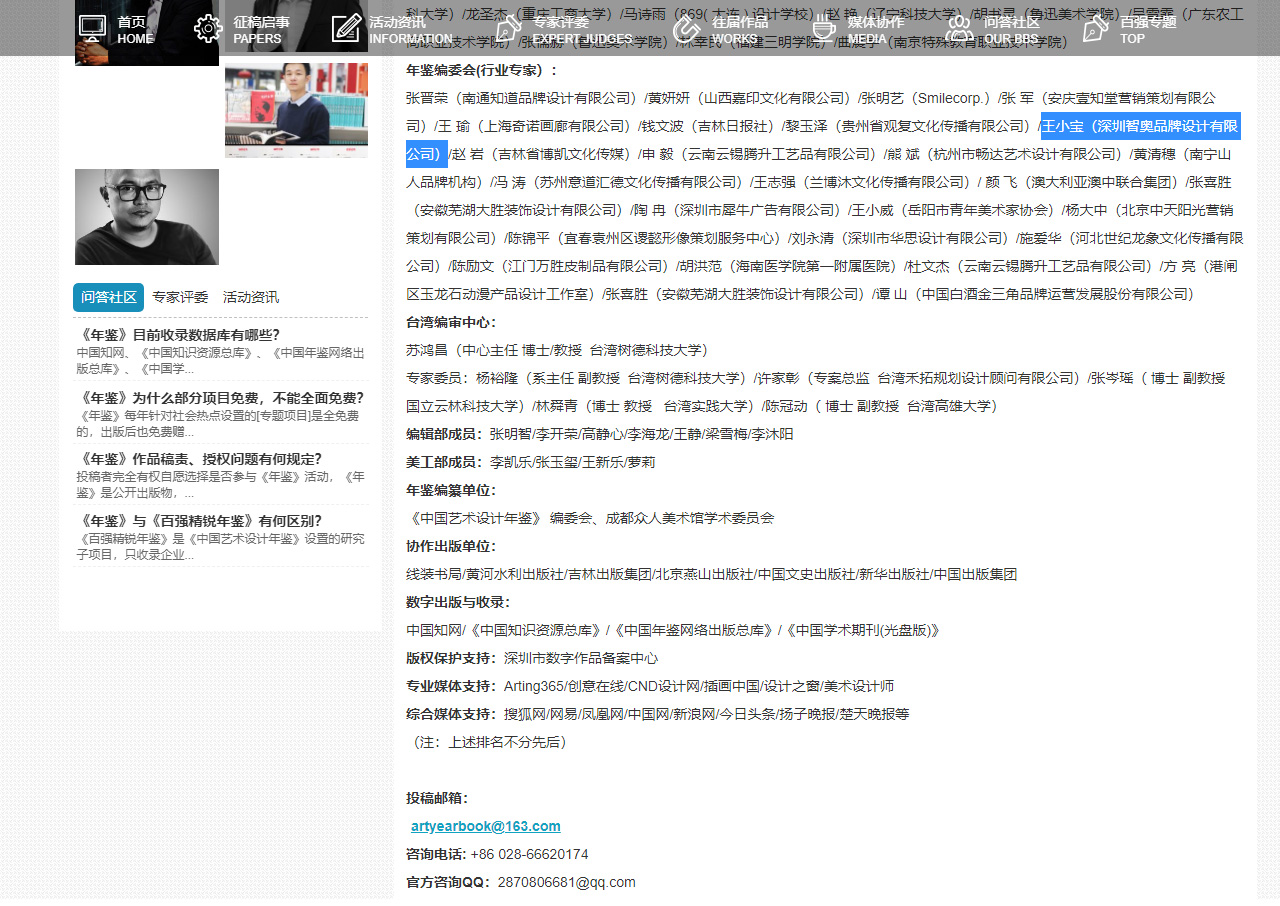Click the phone number +86 028-66620174
This screenshot has width=1280, height=906.
pos(529,854)
